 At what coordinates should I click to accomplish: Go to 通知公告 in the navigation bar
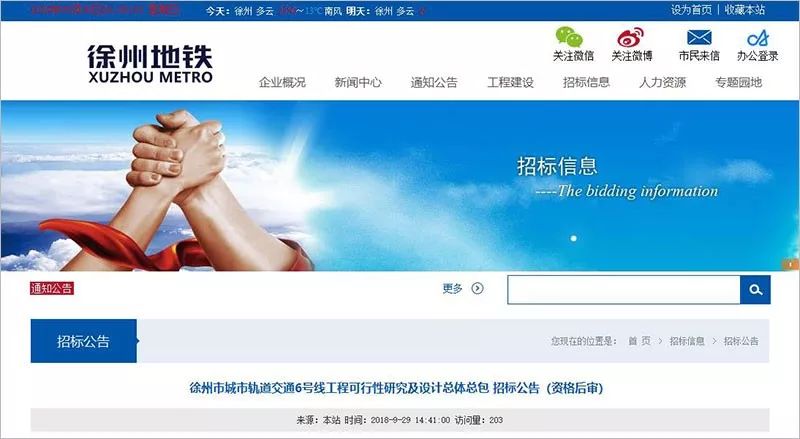[434, 82]
